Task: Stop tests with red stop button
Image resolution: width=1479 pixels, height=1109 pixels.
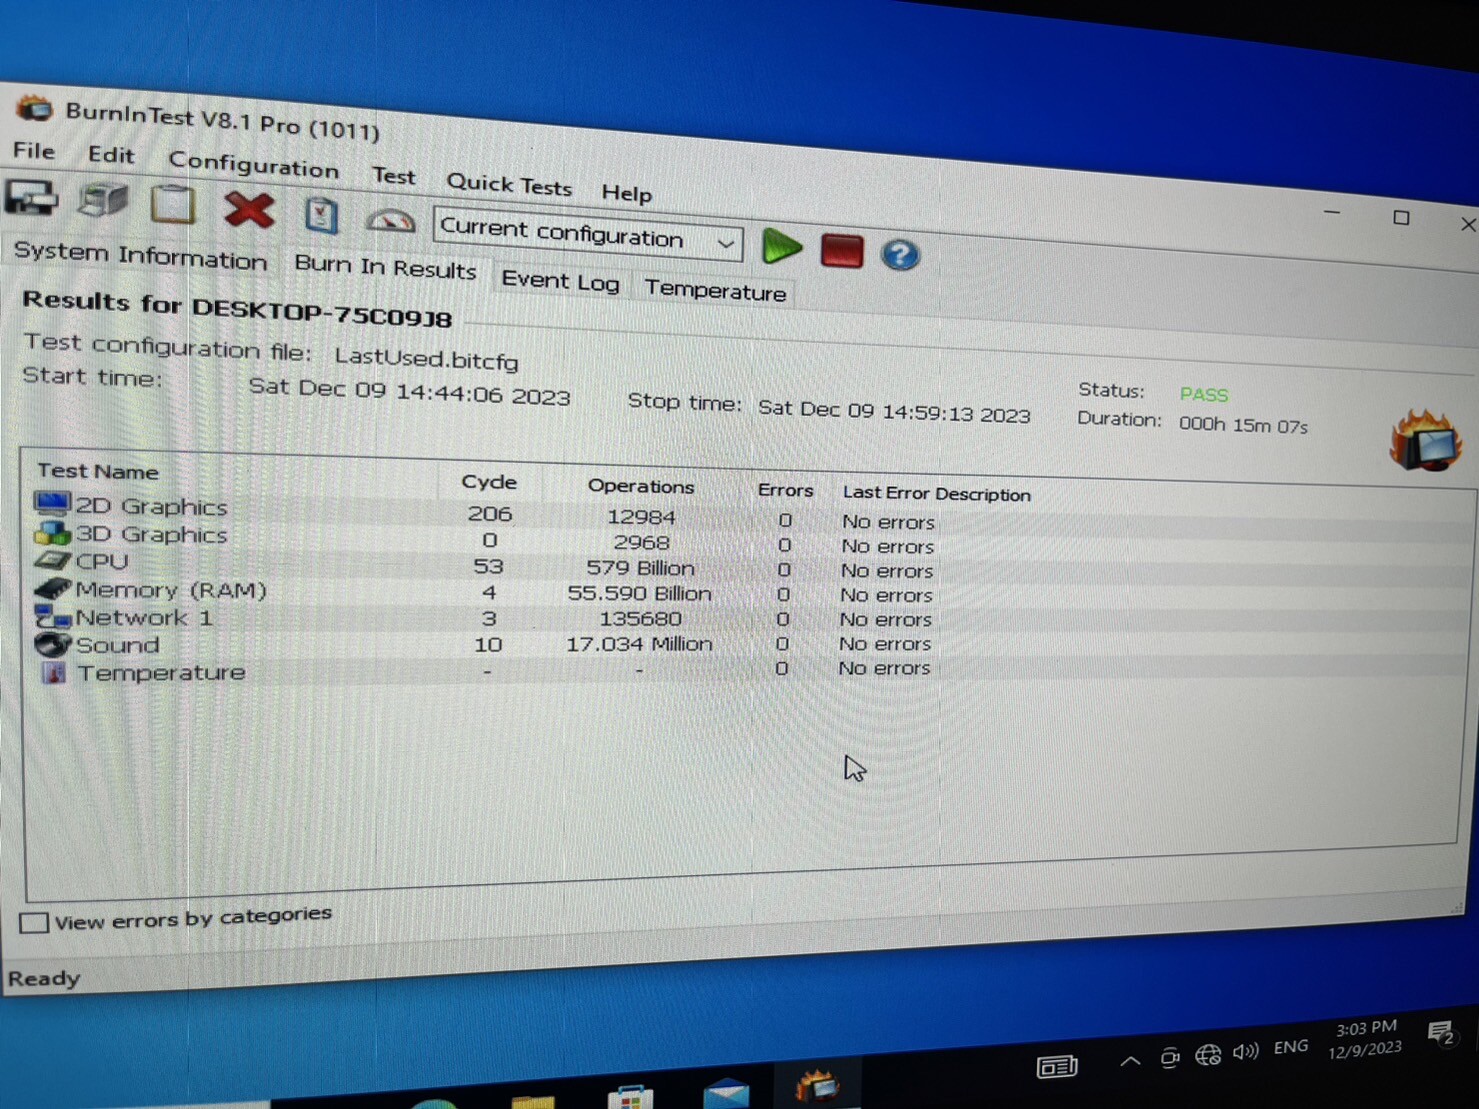Action: click(x=841, y=251)
